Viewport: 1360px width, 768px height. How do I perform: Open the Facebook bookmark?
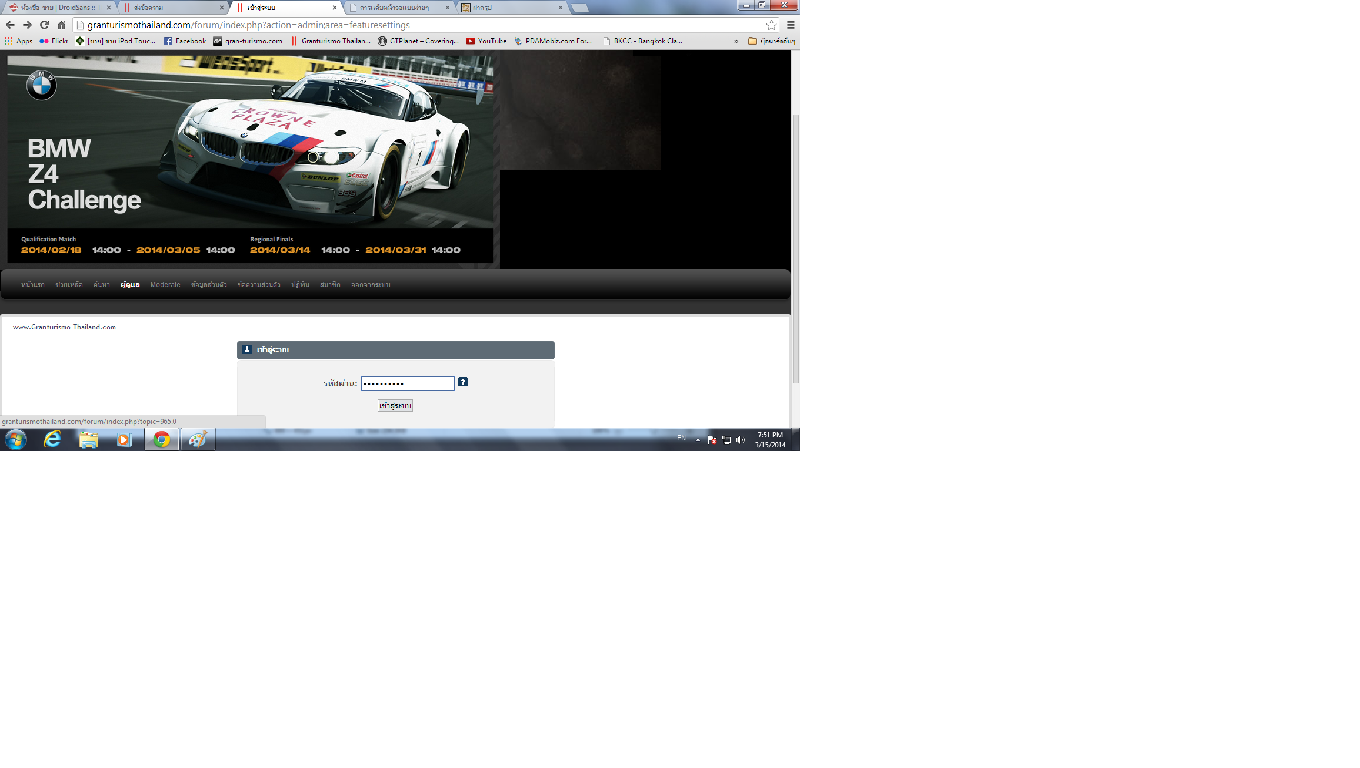[x=185, y=41]
